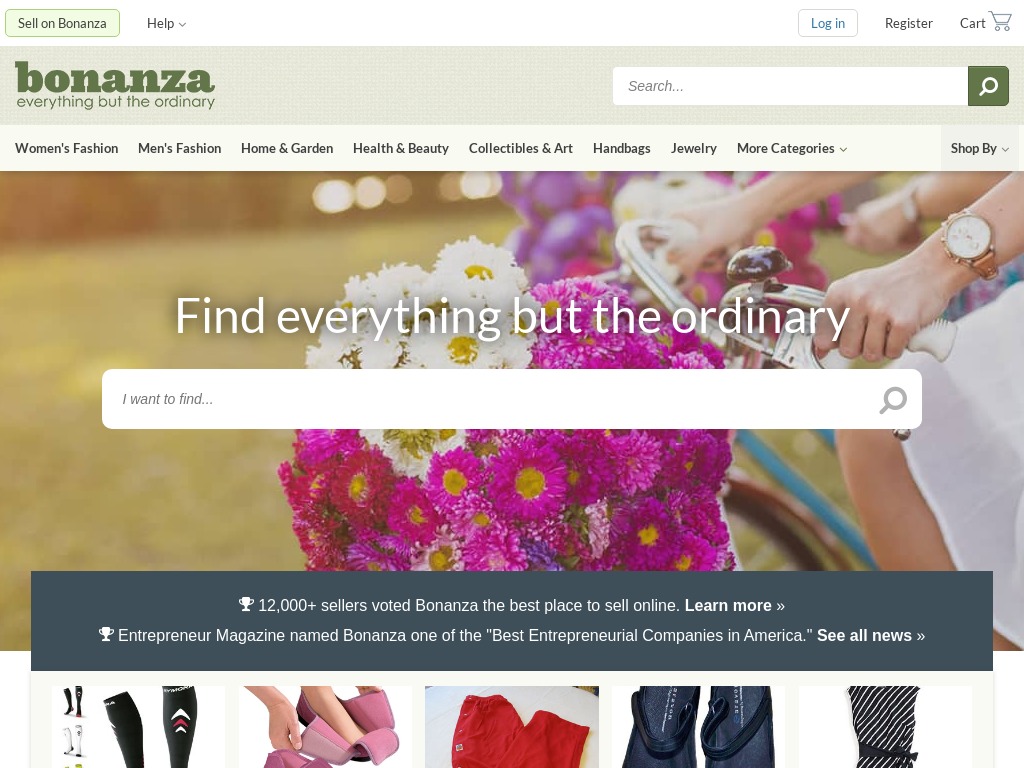Open the red pants product thumbnail
1024x768 pixels.
512,727
